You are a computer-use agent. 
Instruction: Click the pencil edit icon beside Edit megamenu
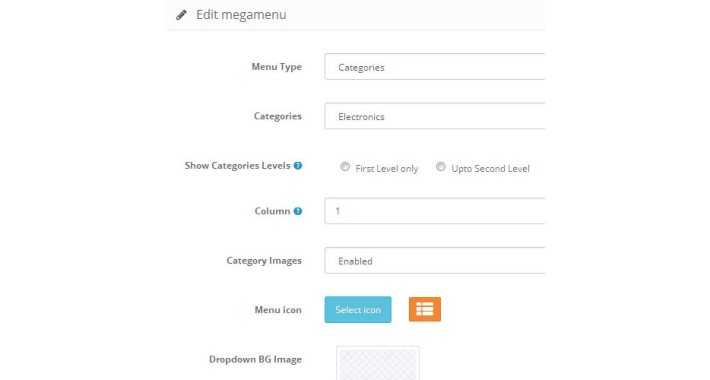(181, 15)
